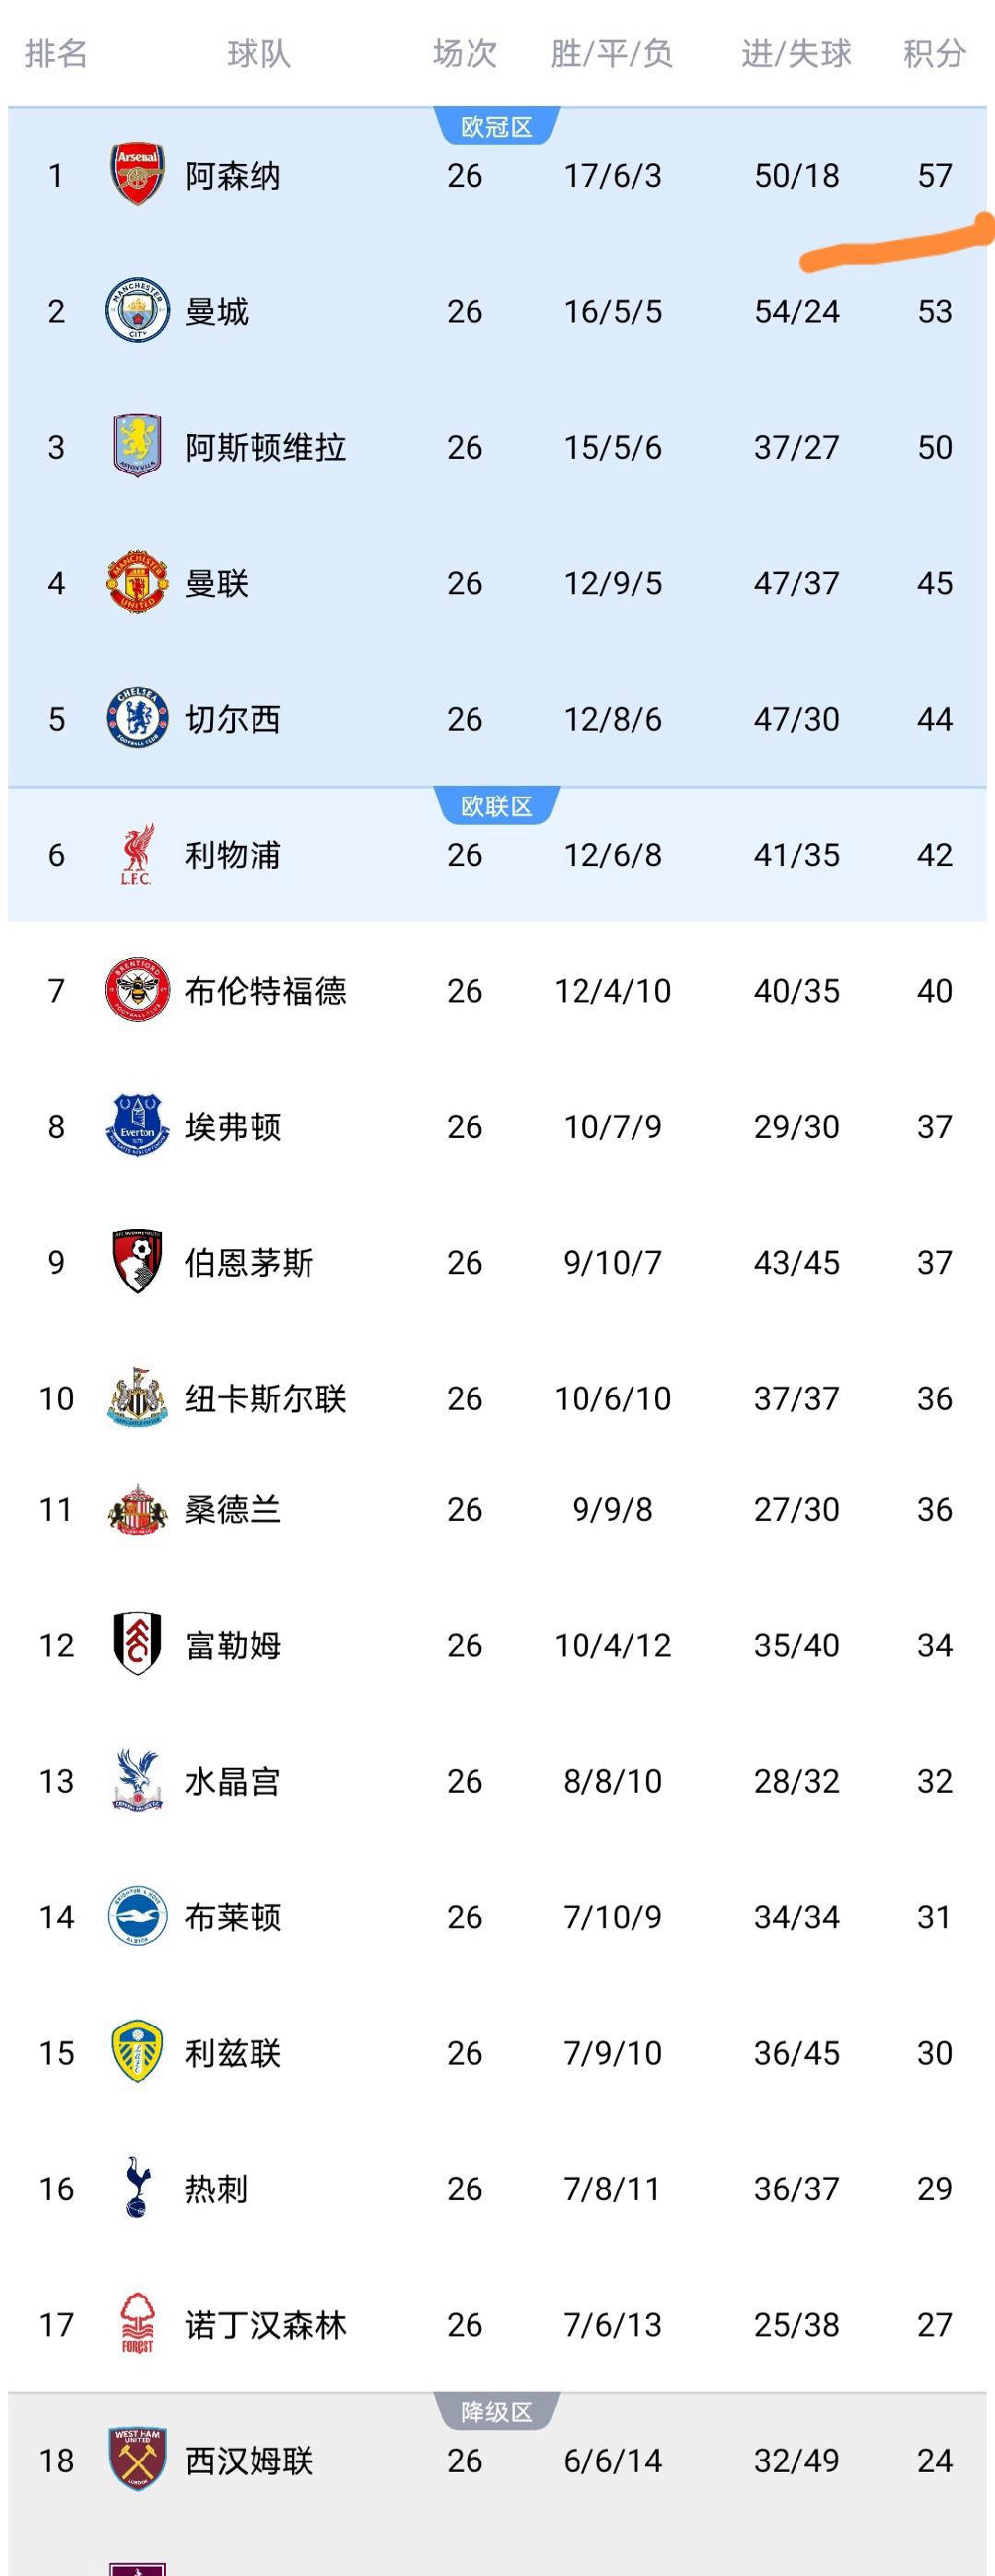The height and width of the screenshot is (2576, 995).
Task: Tap the Tottenham cockerel logo
Action: 137,2188
